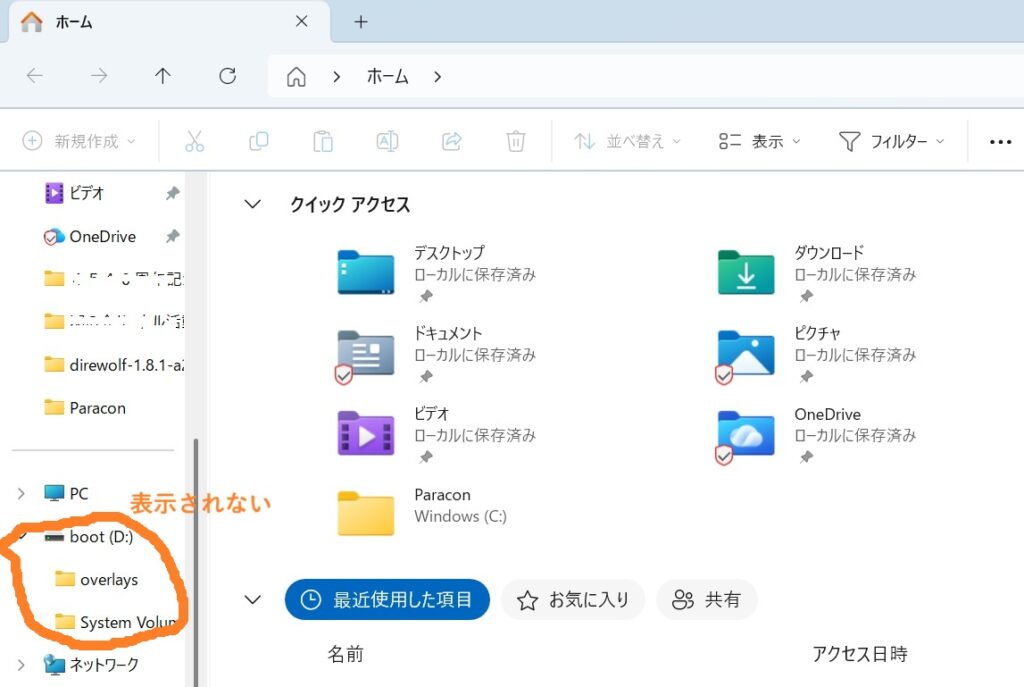
Task: Go up one folder level
Action: [x=163, y=76]
